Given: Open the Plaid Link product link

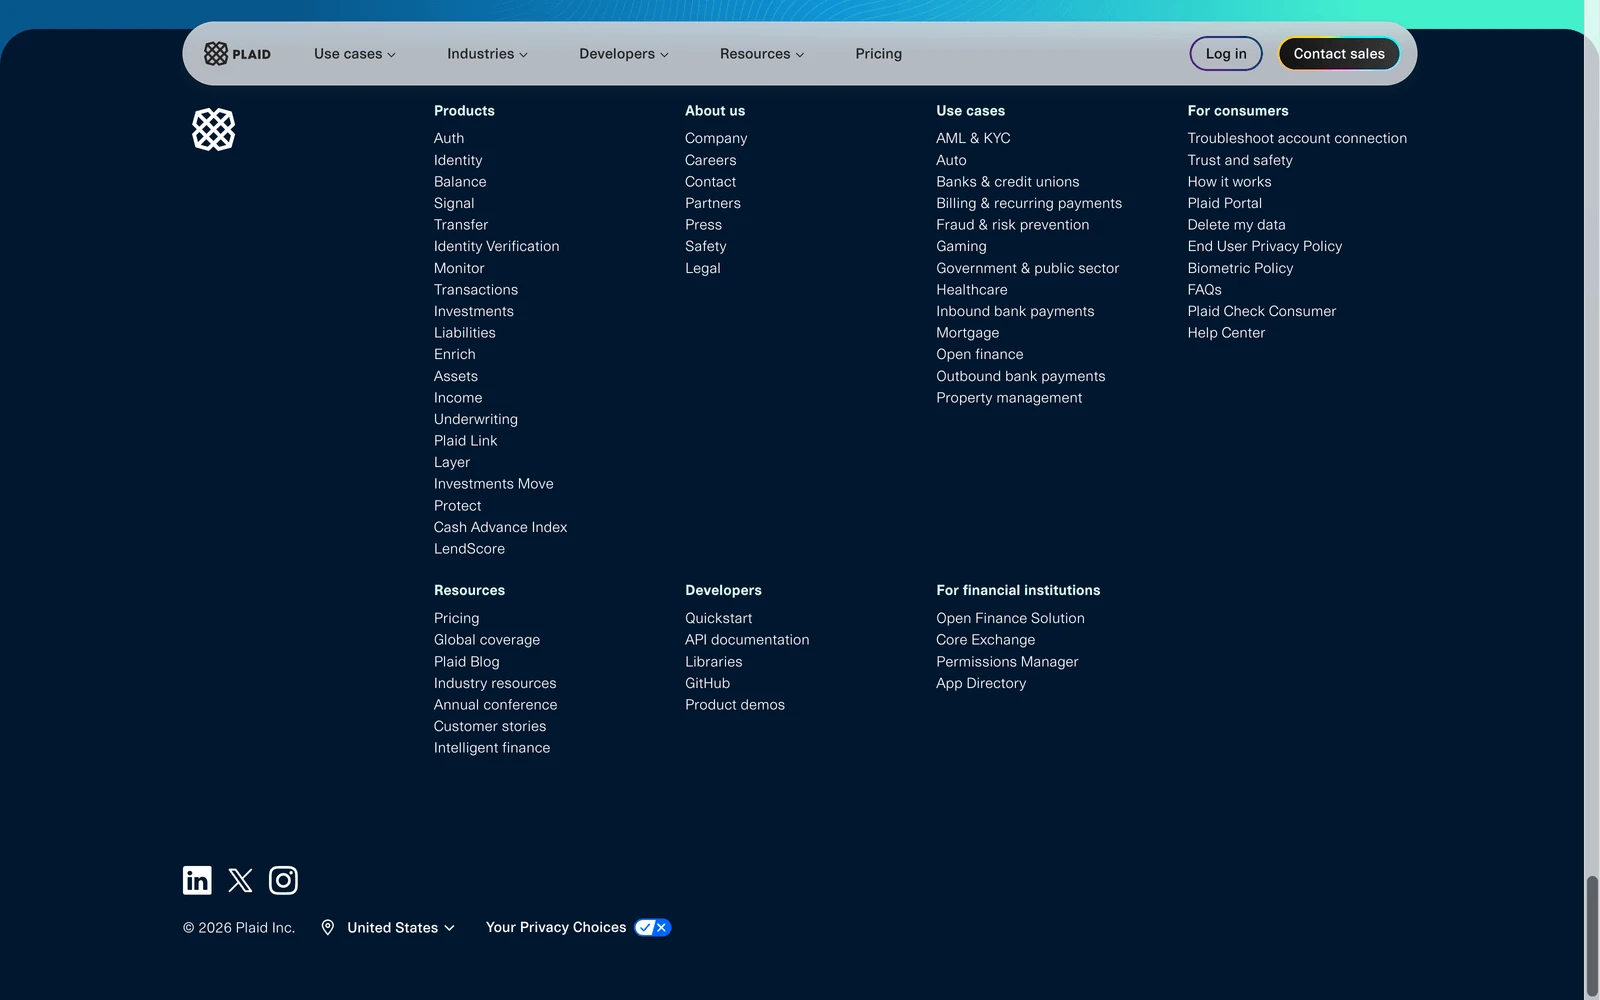Looking at the screenshot, I should tap(466, 441).
